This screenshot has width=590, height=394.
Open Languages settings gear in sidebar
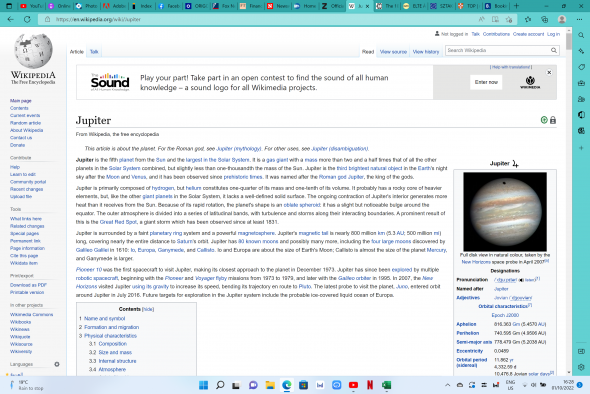[x=57, y=364]
